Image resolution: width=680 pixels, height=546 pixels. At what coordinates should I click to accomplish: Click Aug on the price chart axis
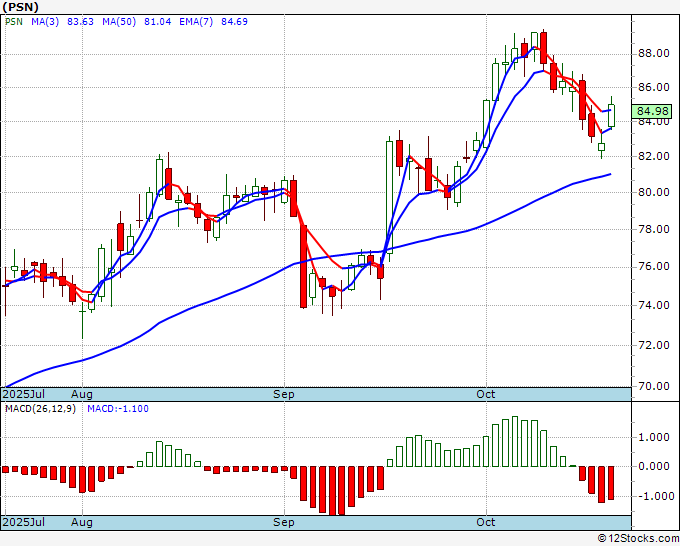pos(82,394)
